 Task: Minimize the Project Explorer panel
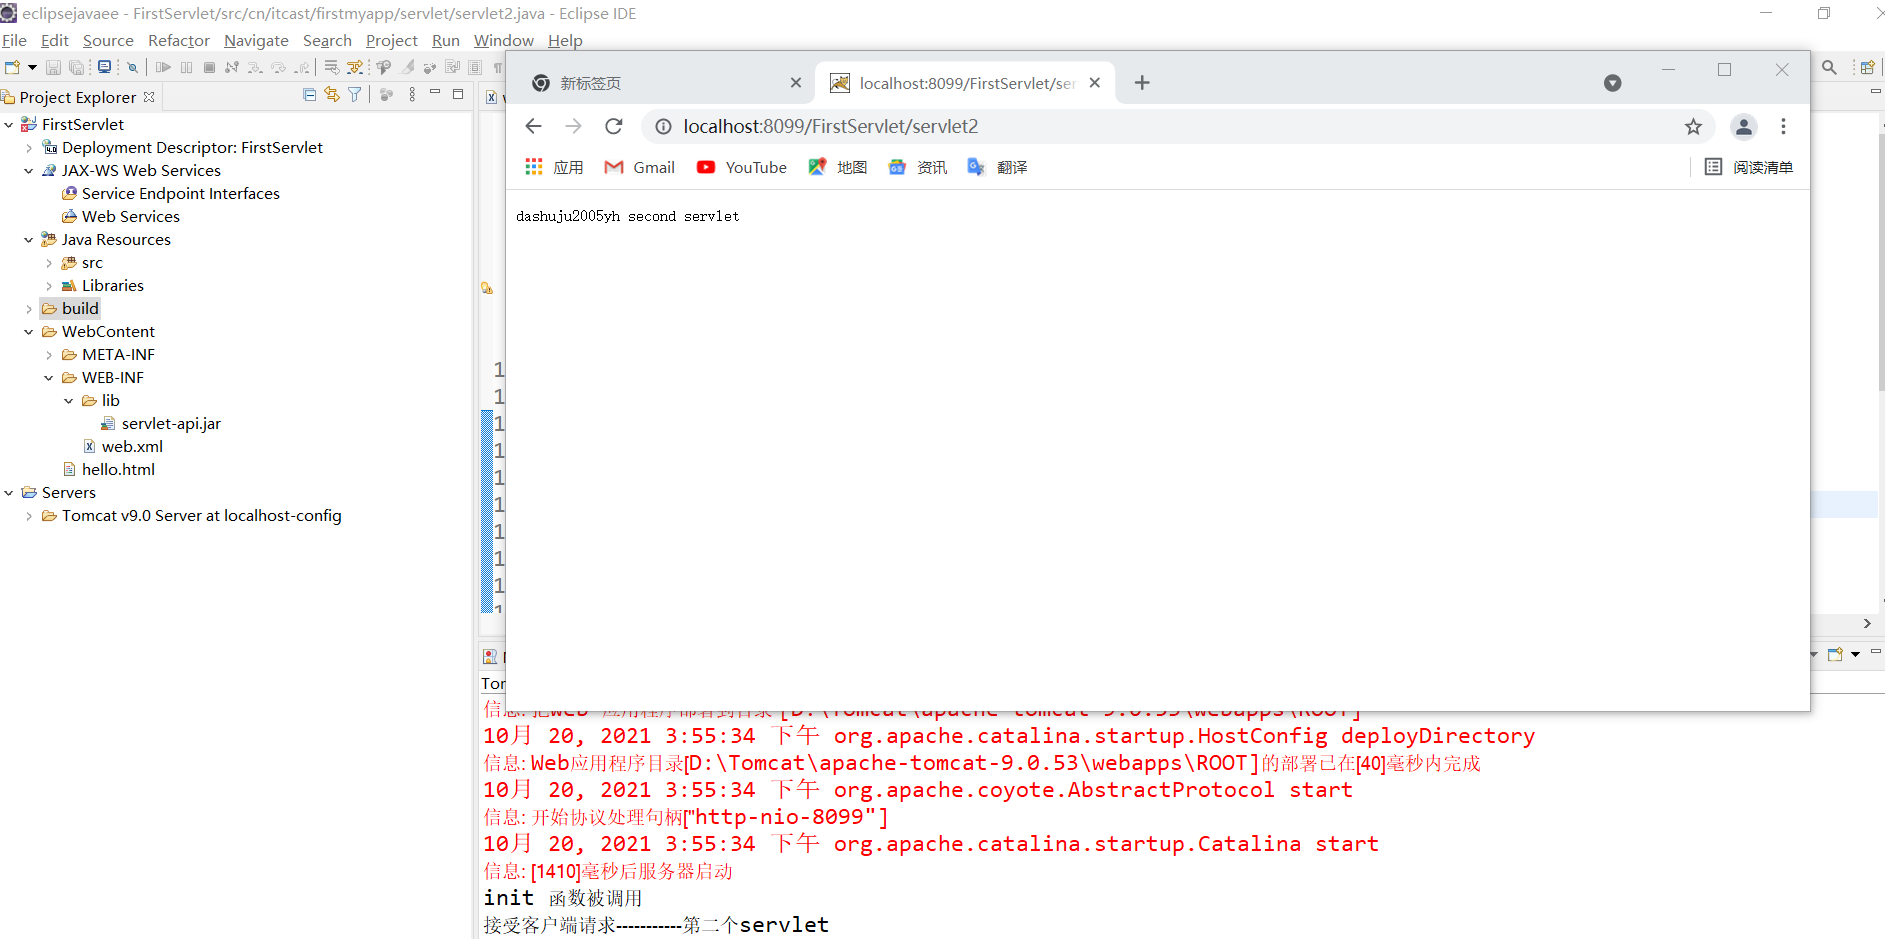435,93
